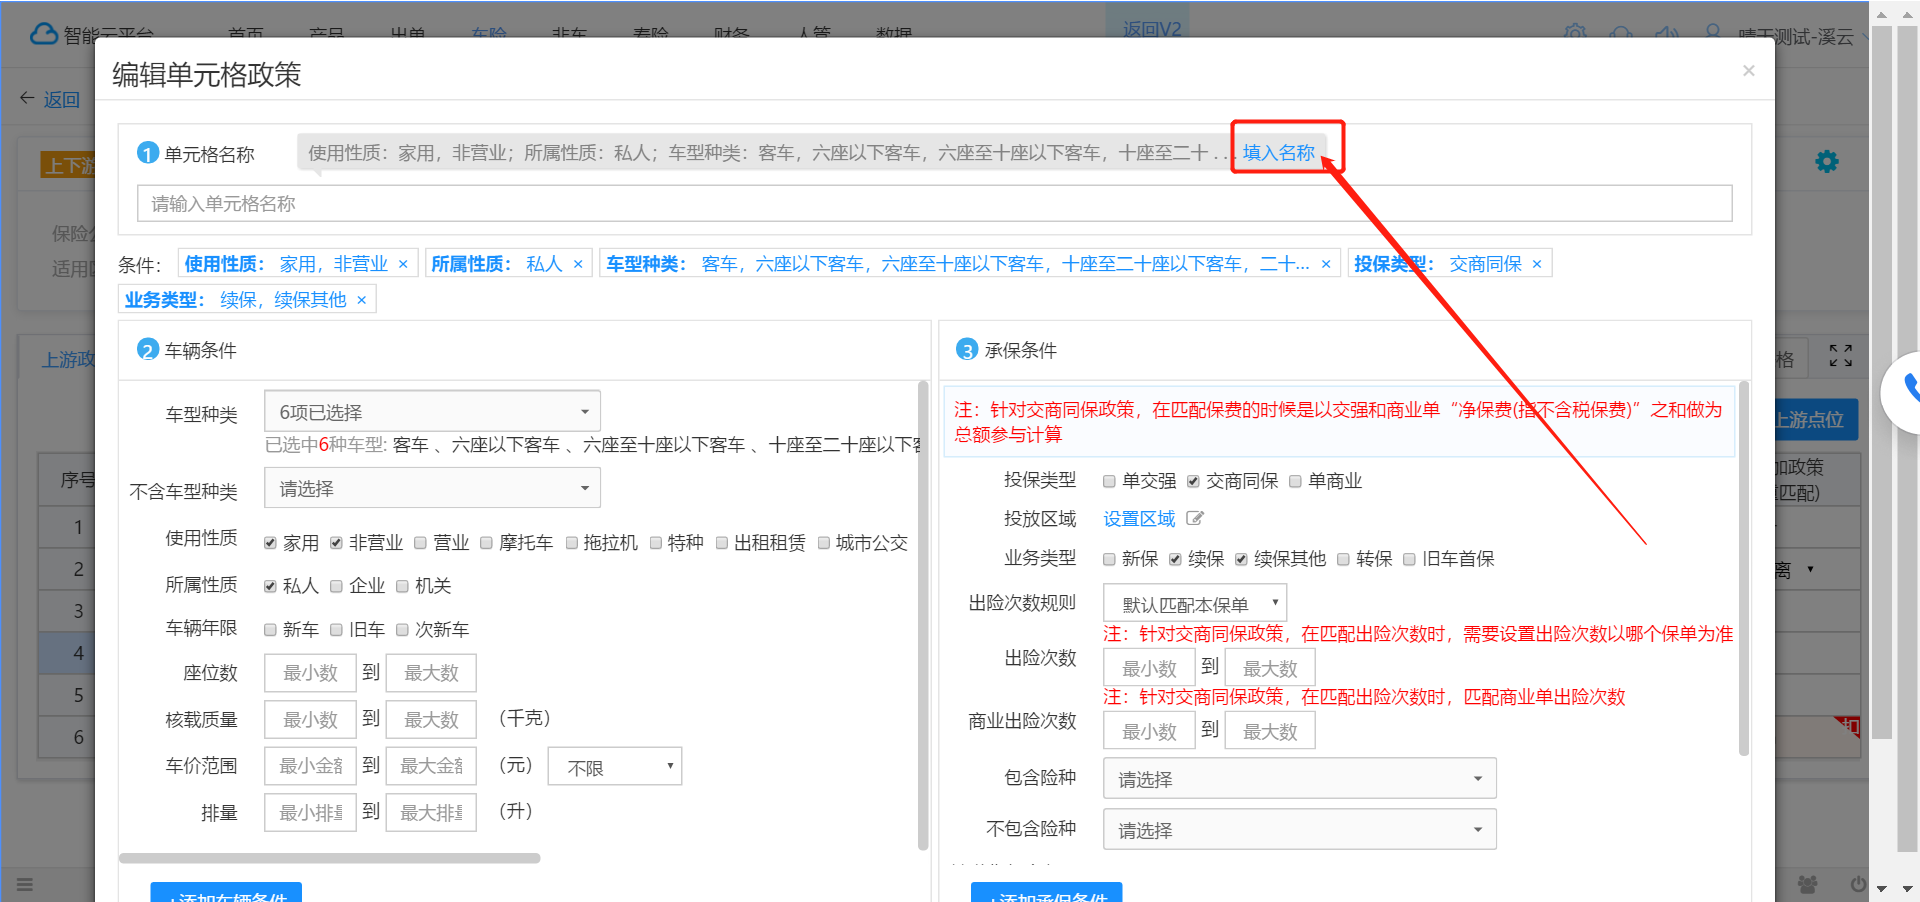The image size is (1920, 902).
Task: Remove the 使用性质 condition tag
Action: (x=403, y=264)
